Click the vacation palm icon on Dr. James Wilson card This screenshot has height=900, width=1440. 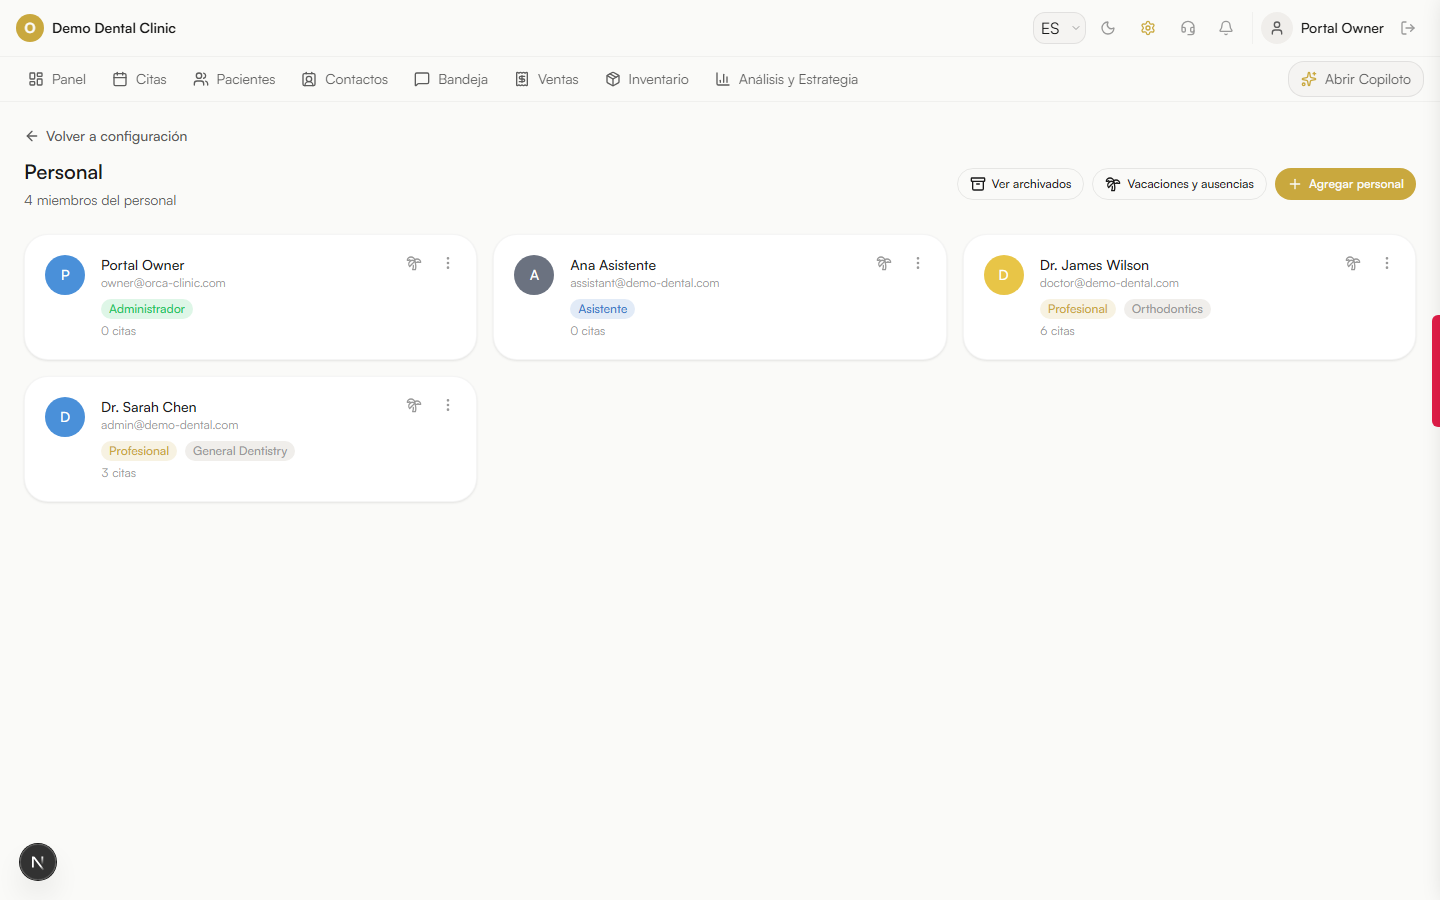click(x=1353, y=263)
